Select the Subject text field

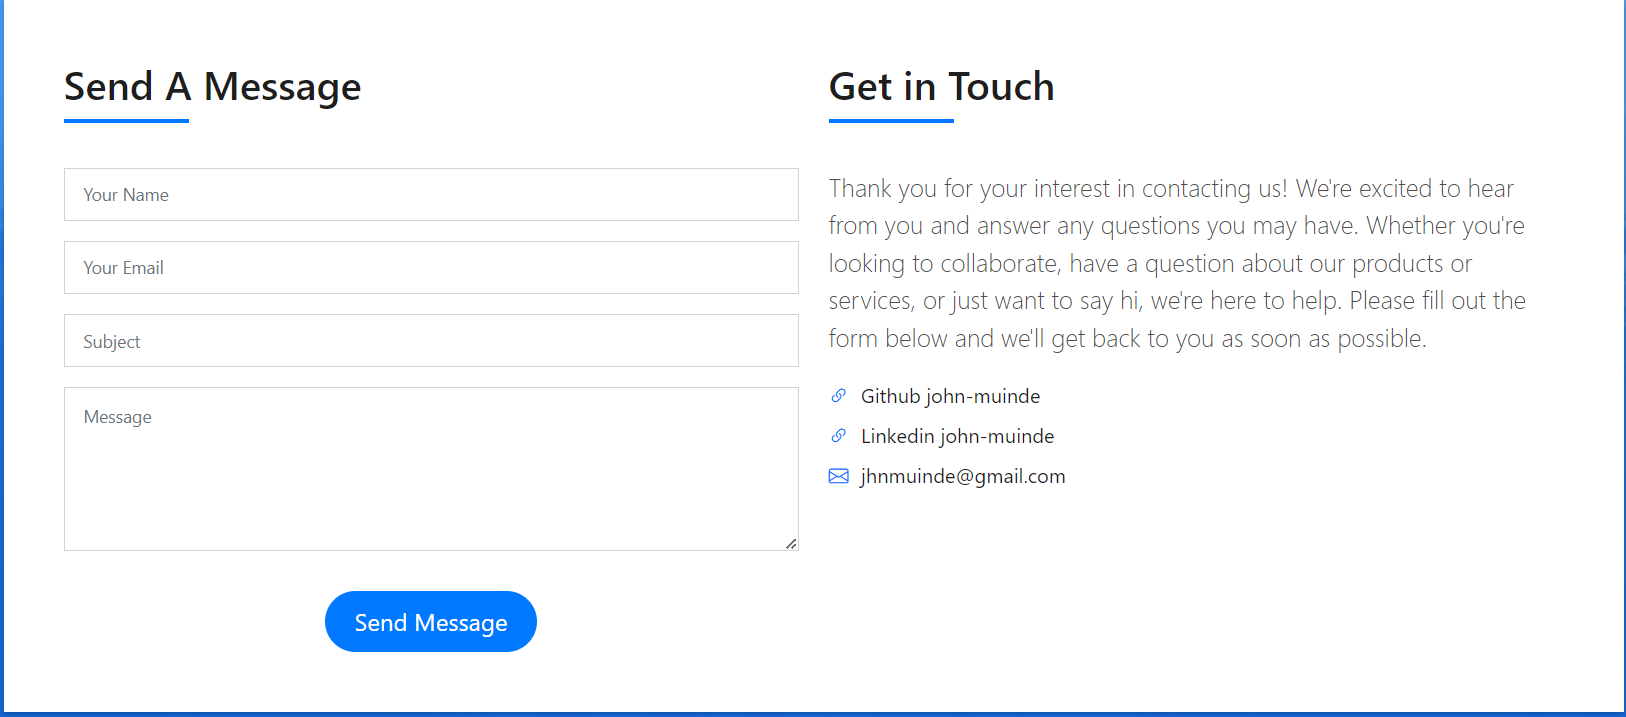[431, 341]
